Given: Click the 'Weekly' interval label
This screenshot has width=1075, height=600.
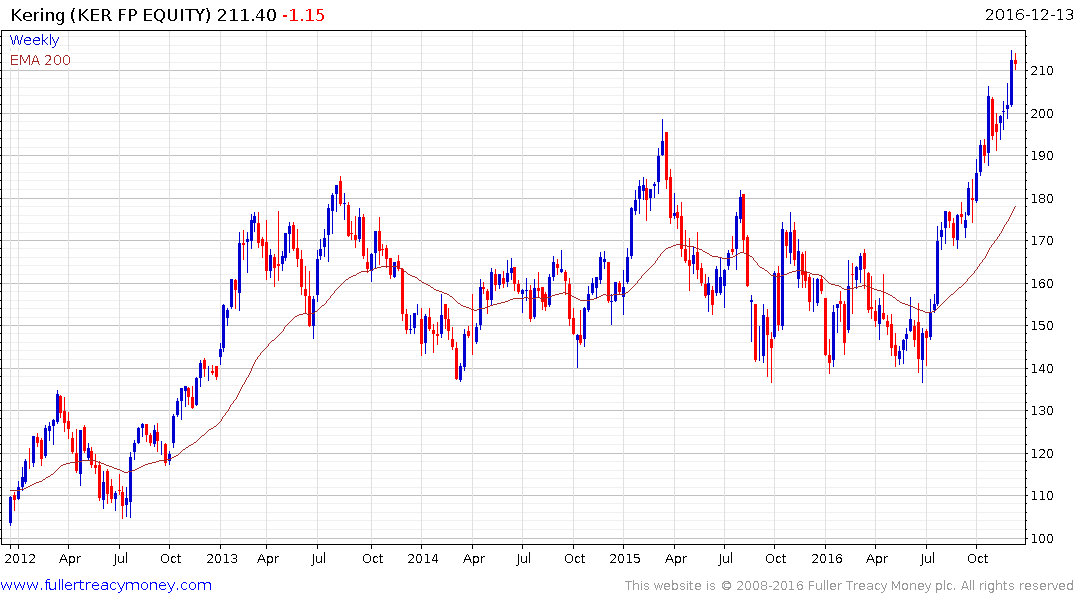Looking at the screenshot, I should click(x=34, y=40).
